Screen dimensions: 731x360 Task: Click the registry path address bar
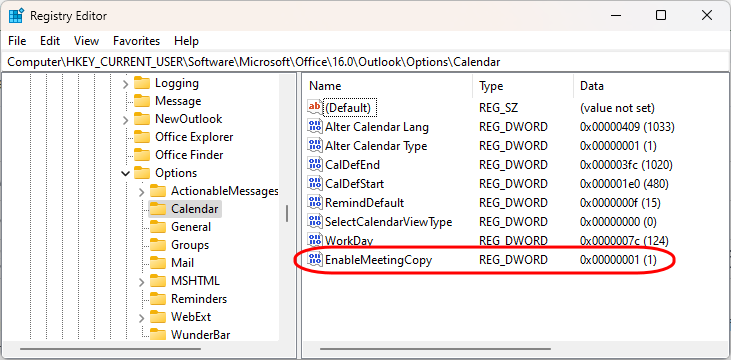coord(366,62)
